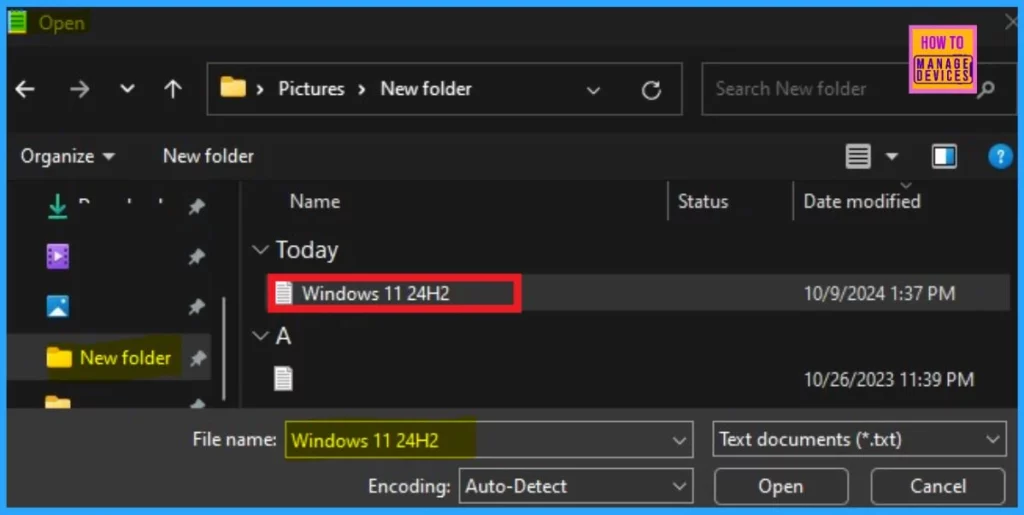Click the pin icon beside New folder
The image size is (1024, 515).
coord(198,358)
